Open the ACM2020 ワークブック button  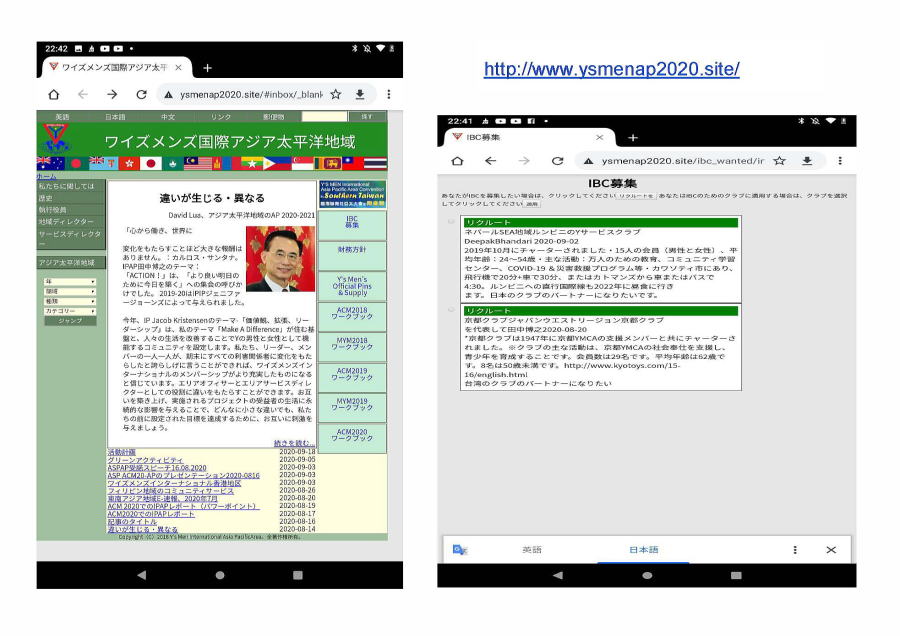pos(352,438)
